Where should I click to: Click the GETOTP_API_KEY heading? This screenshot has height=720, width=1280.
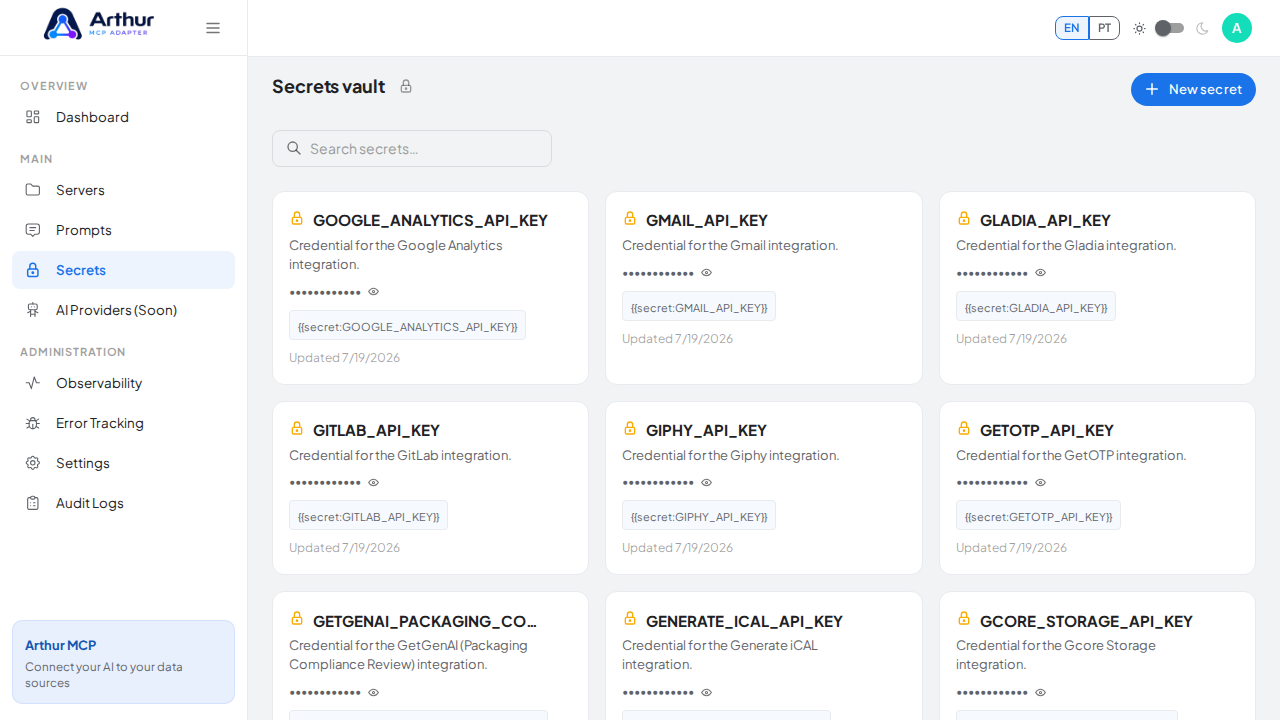click(1047, 430)
